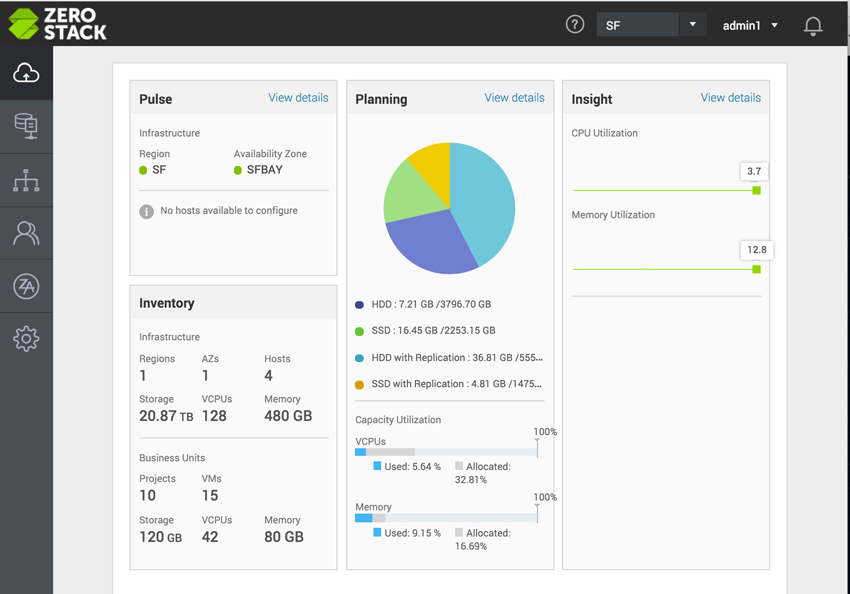Click the purple-blue pie chart slice
The image size is (850, 594).
[x=431, y=241]
